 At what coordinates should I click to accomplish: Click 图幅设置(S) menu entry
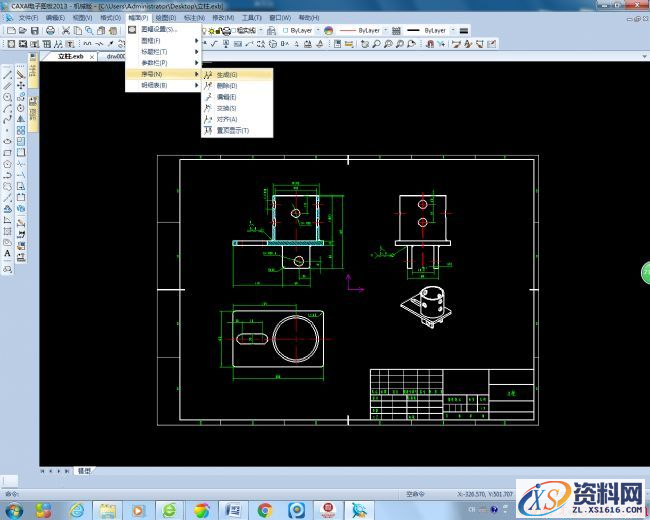click(x=158, y=30)
